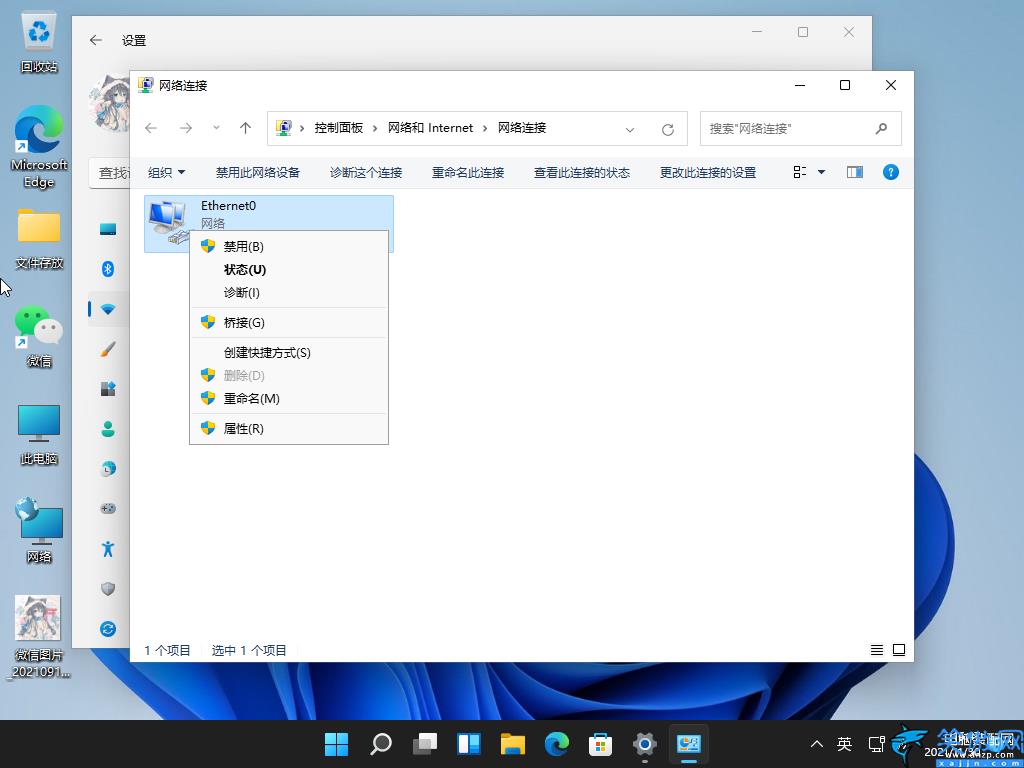Screen dimensions: 1024x768
Task: Choose 状态(U) from the context menu
Action: click(x=289, y=270)
